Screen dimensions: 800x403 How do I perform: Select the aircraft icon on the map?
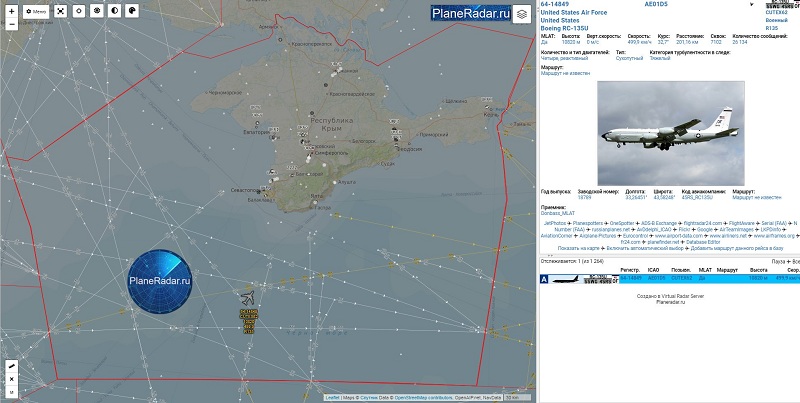[x=247, y=297]
